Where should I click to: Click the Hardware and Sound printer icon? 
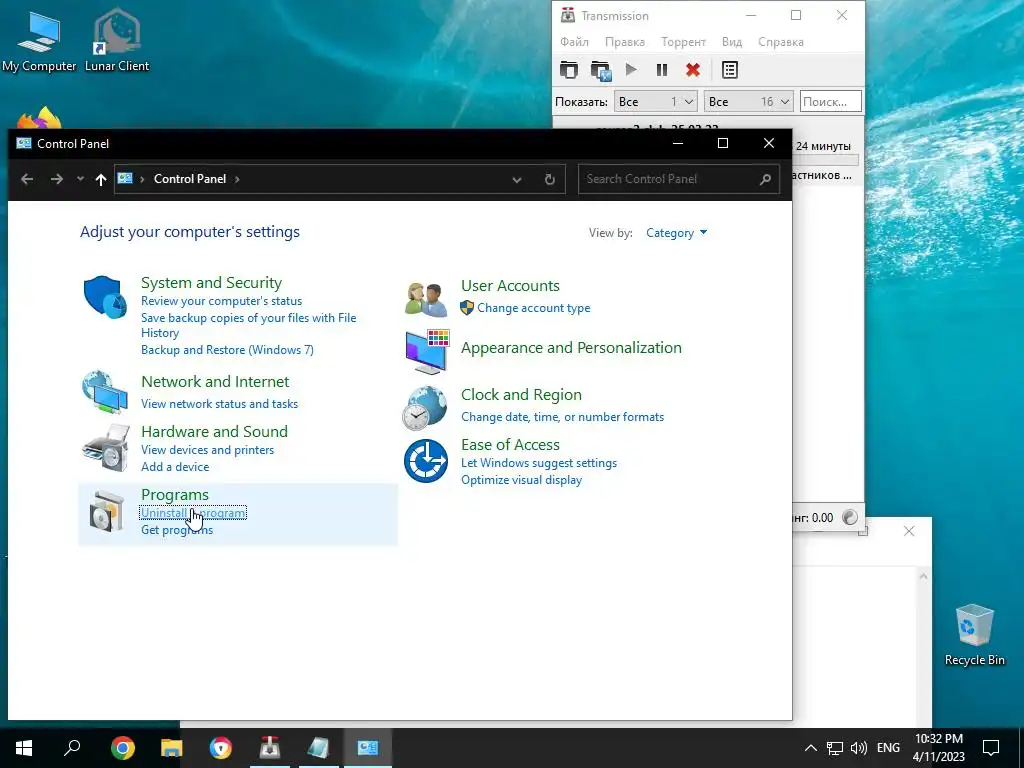[105, 448]
